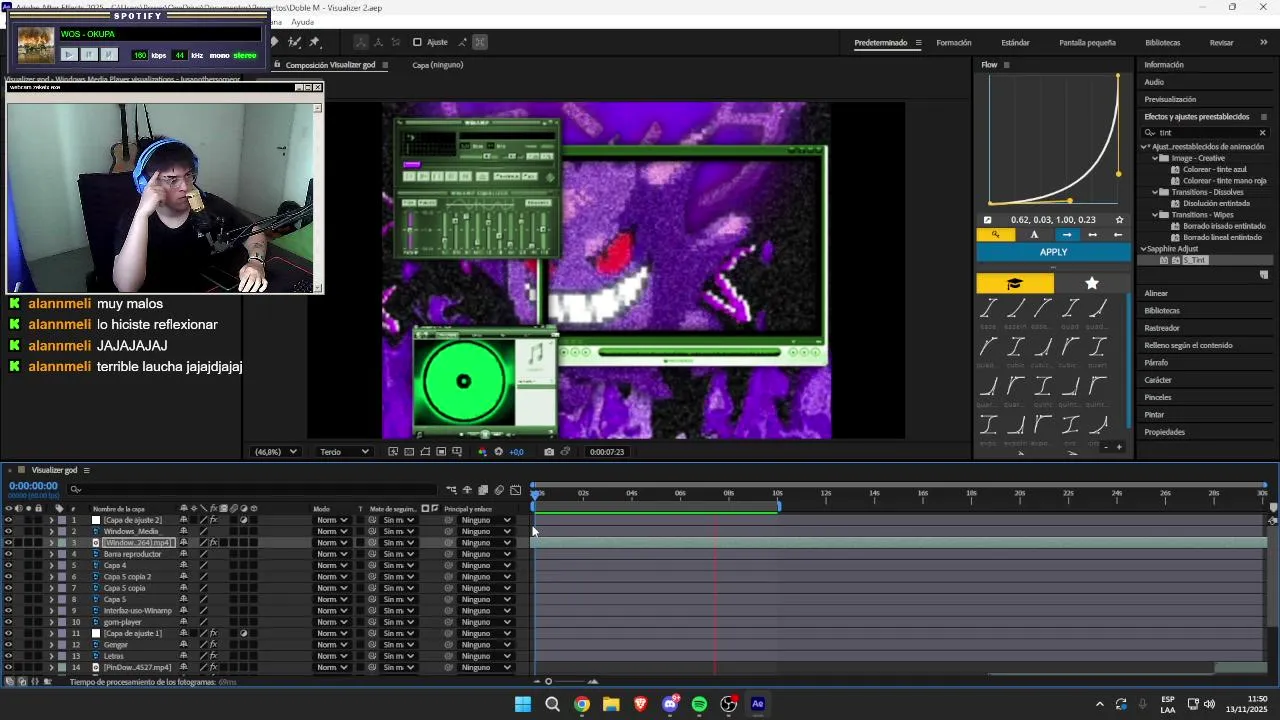Screen dimensions: 1280x720
Task: Select Flow blue right-arrow direction button
Action: (1067, 235)
